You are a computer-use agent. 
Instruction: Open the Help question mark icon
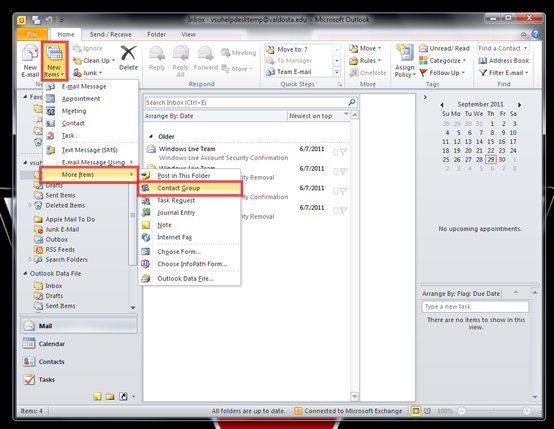[x=536, y=34]
